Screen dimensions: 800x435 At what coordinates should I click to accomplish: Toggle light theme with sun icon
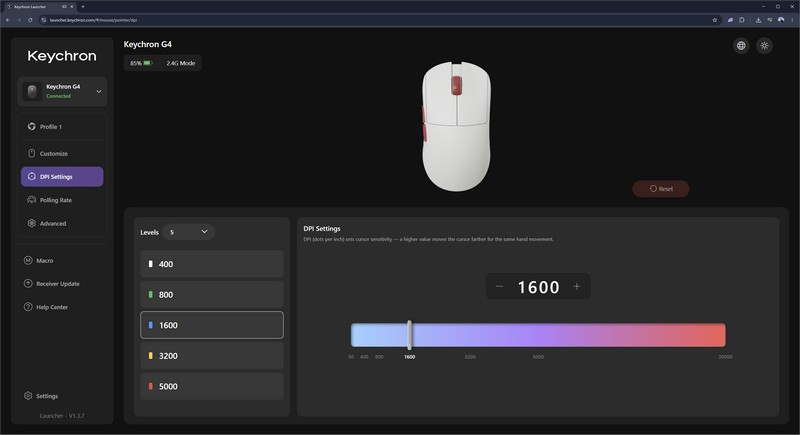(764, 46)
